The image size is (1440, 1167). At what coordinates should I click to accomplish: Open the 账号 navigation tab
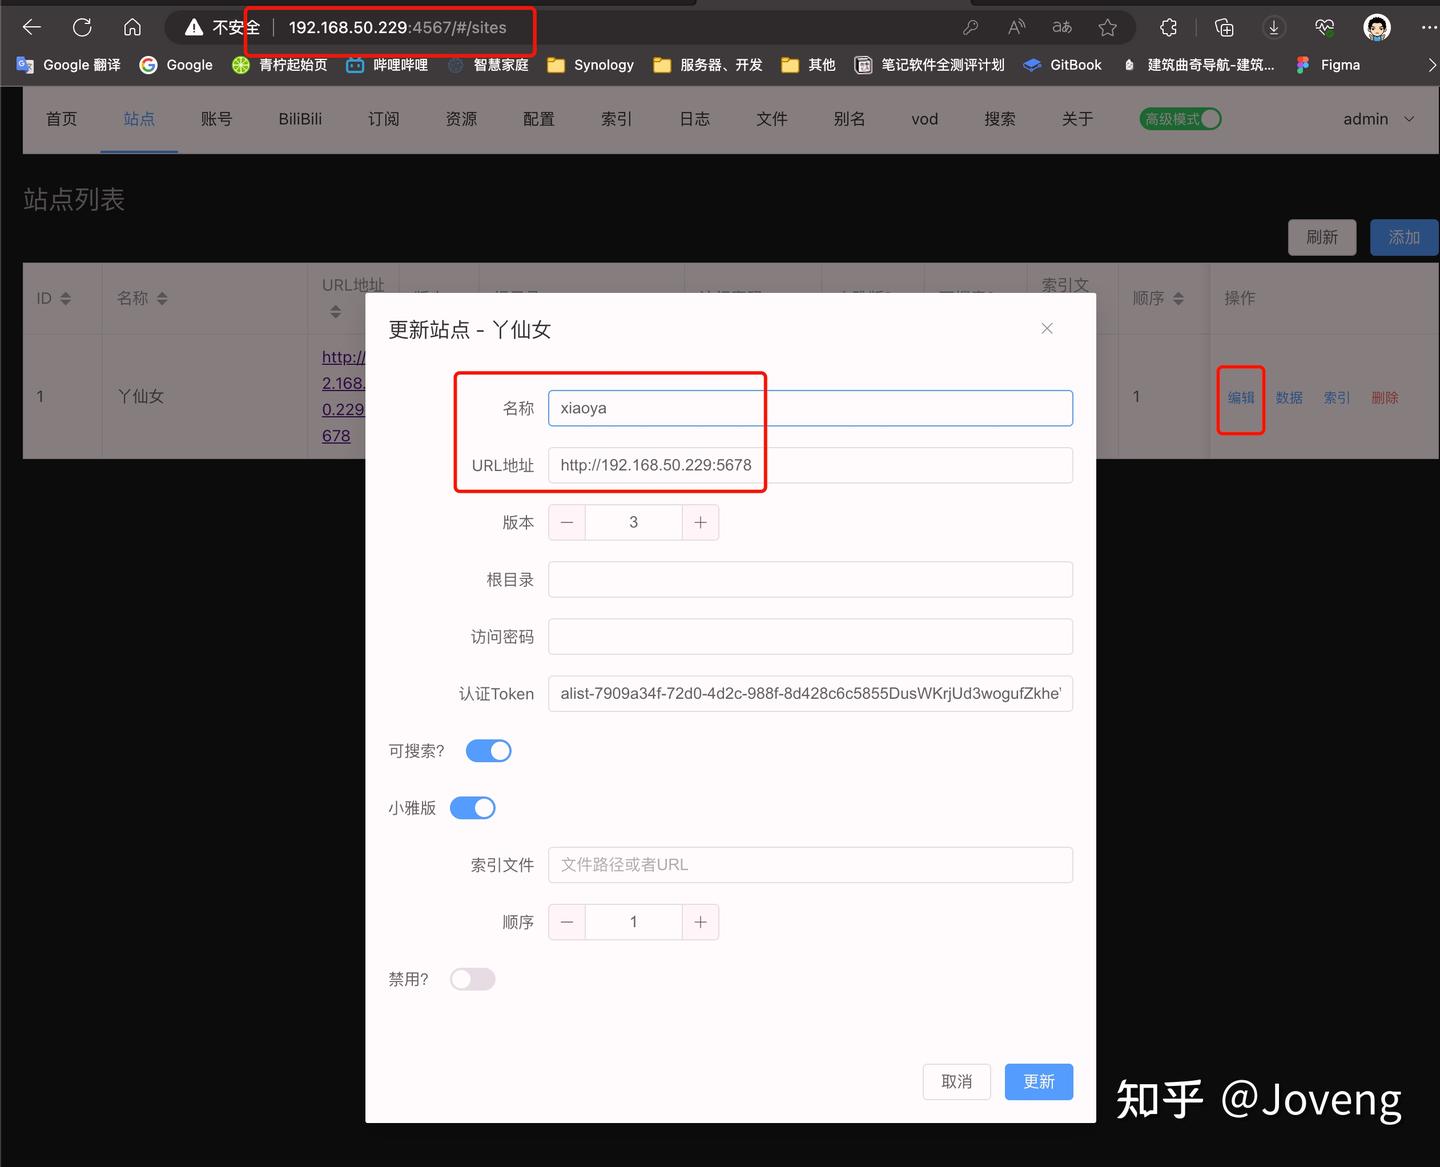coord(217,119)
